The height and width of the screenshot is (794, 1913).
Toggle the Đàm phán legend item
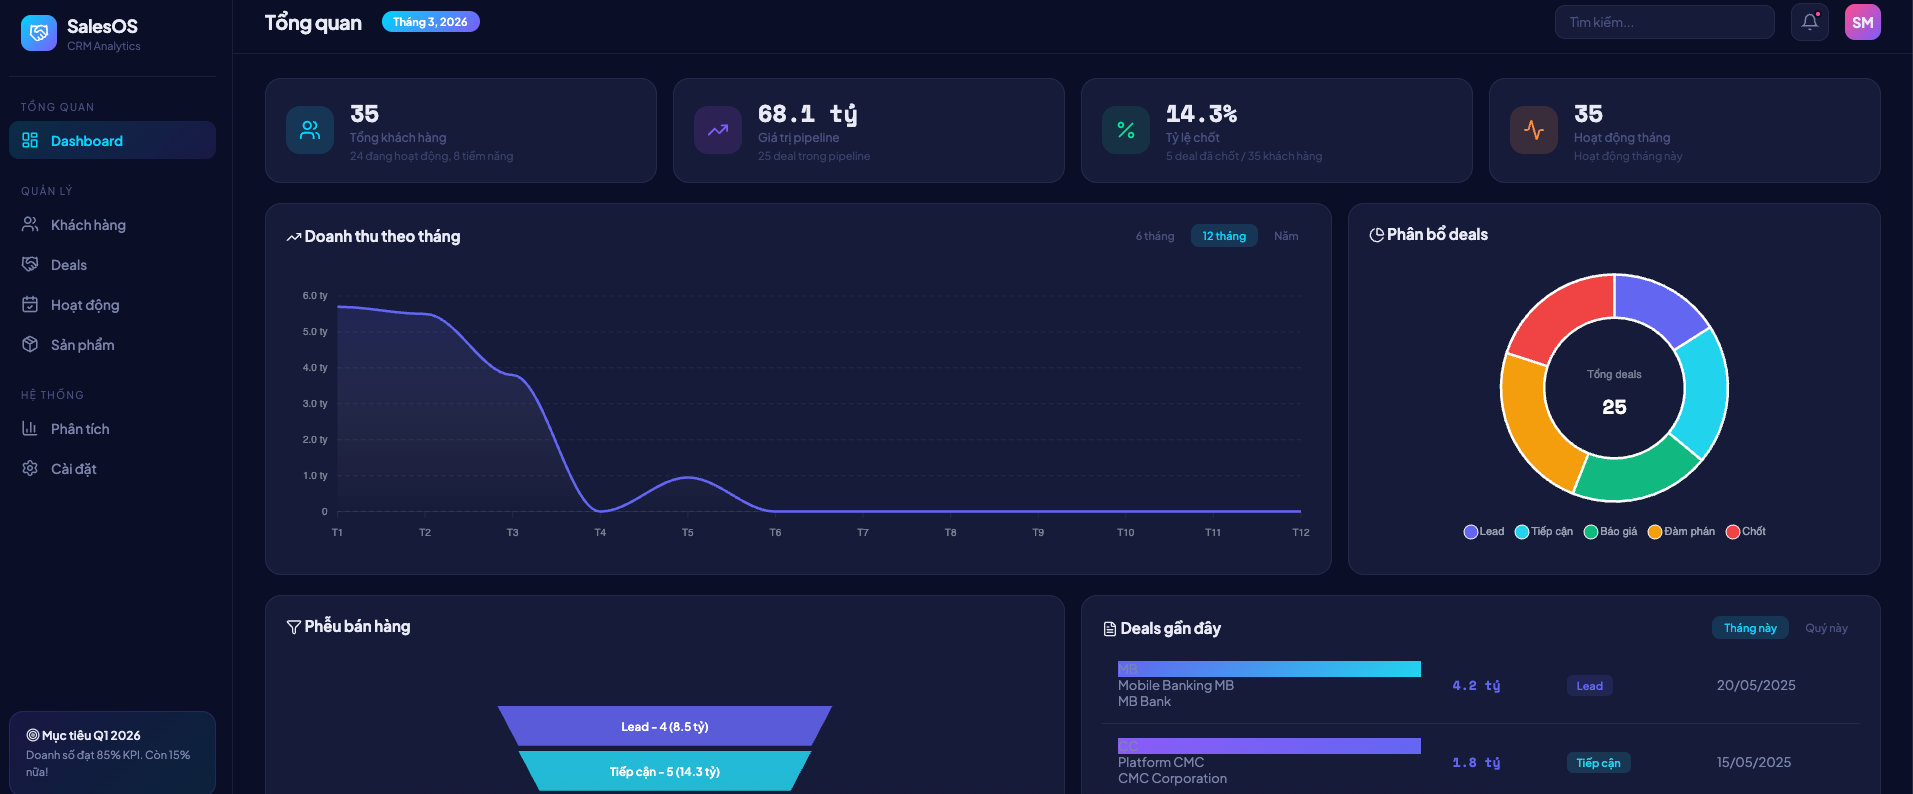1681,532
